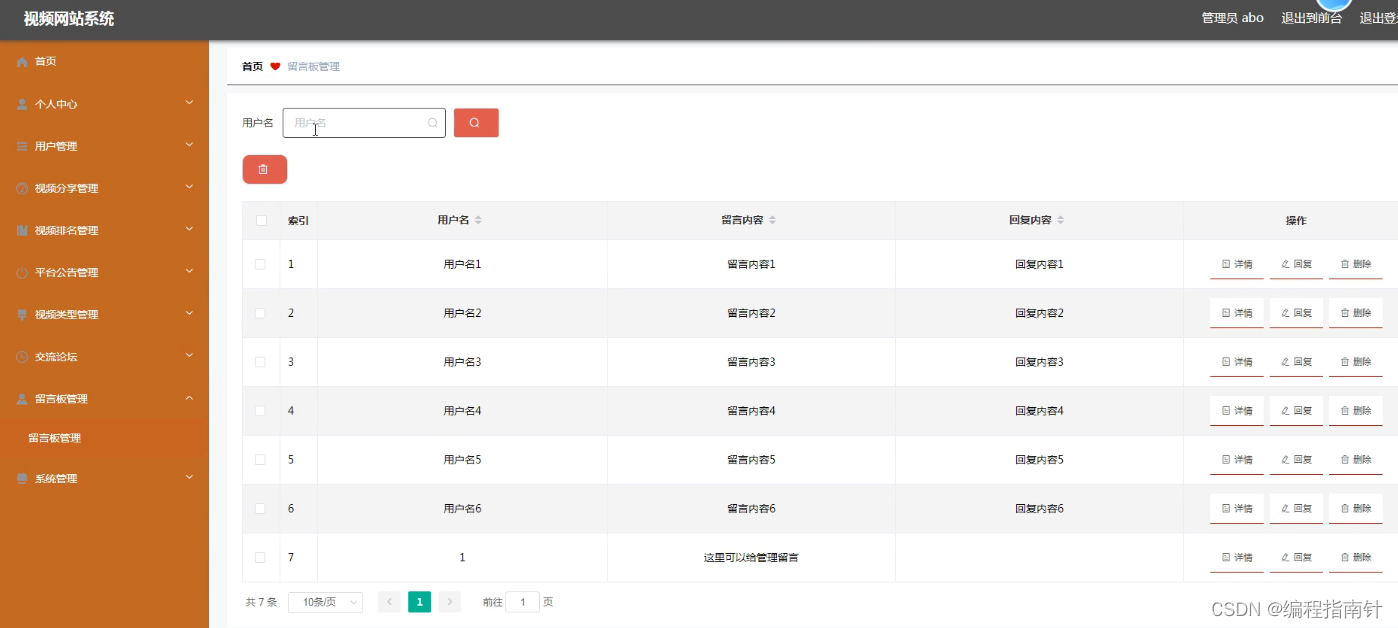Expand the 用户管理 menu chevron
The width and height of the screenshot is (1398, 628).
coord(189,144)
